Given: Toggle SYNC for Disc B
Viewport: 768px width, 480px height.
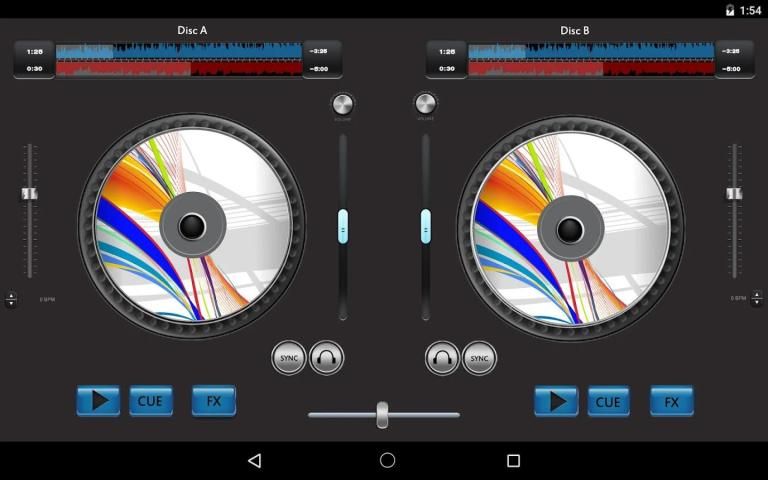Looking at the screenshot, I should (x=479, y=357).
